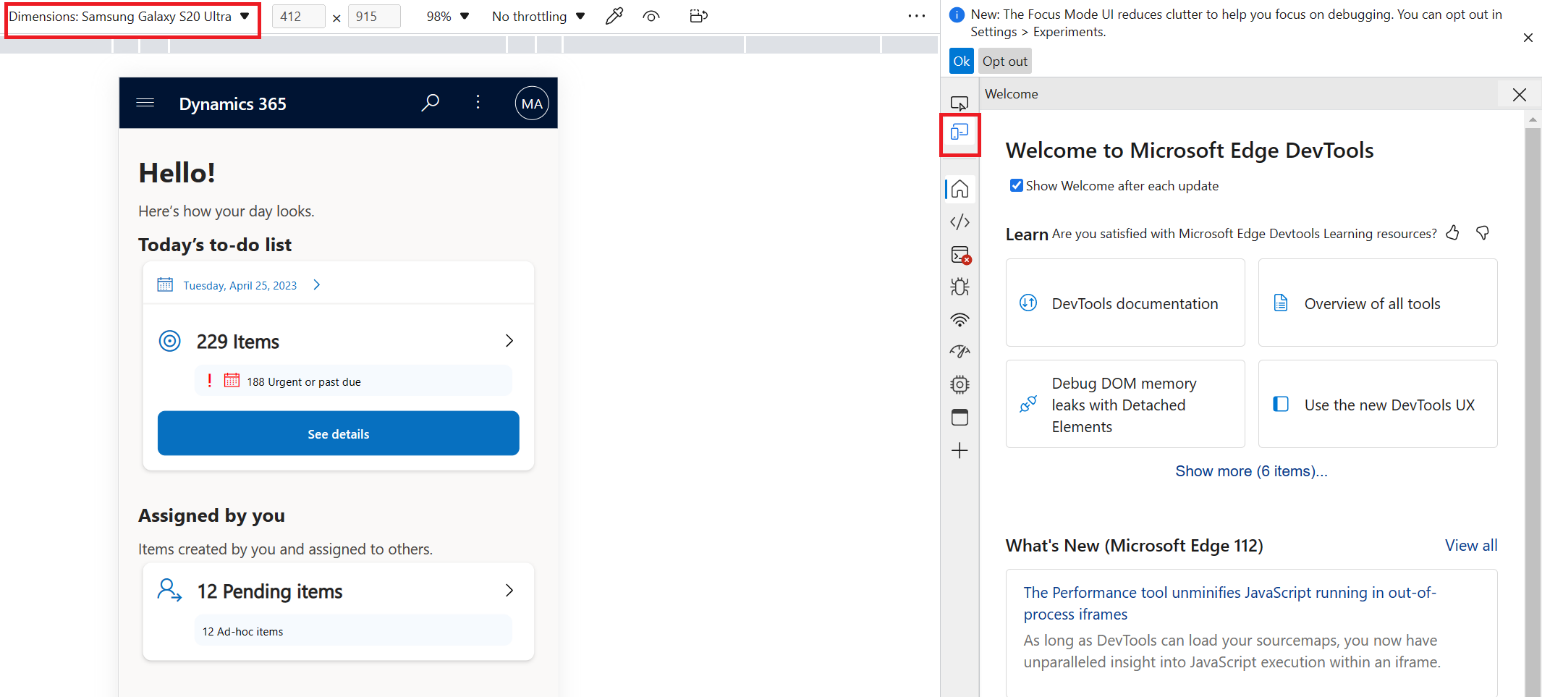Close the Welcome tab
1542x697 pixels.
1519,94
